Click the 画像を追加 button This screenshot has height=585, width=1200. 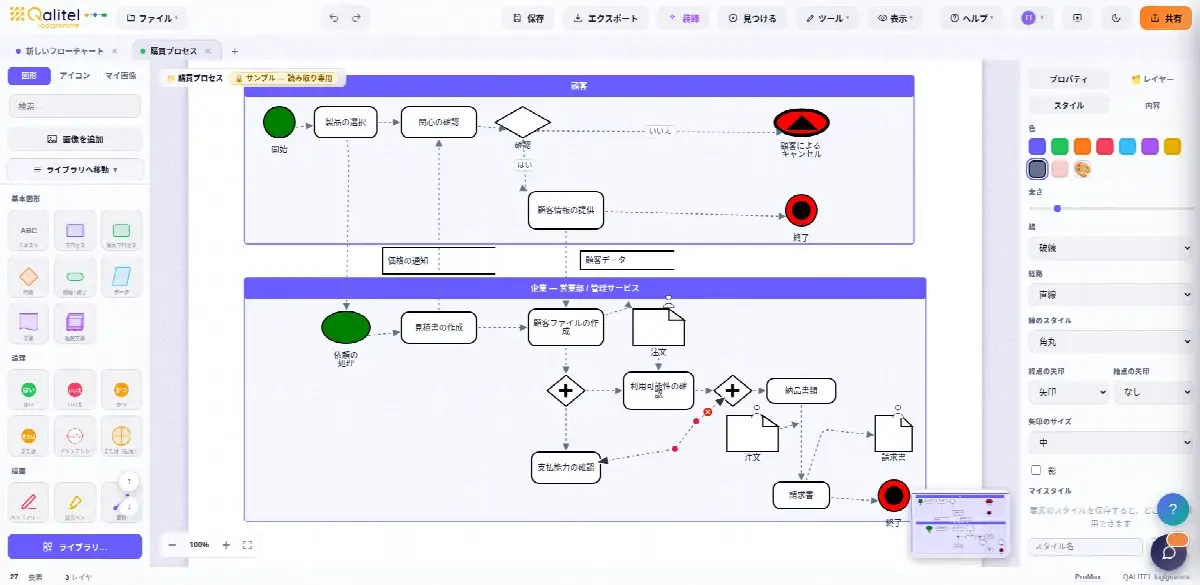point(75,139)
